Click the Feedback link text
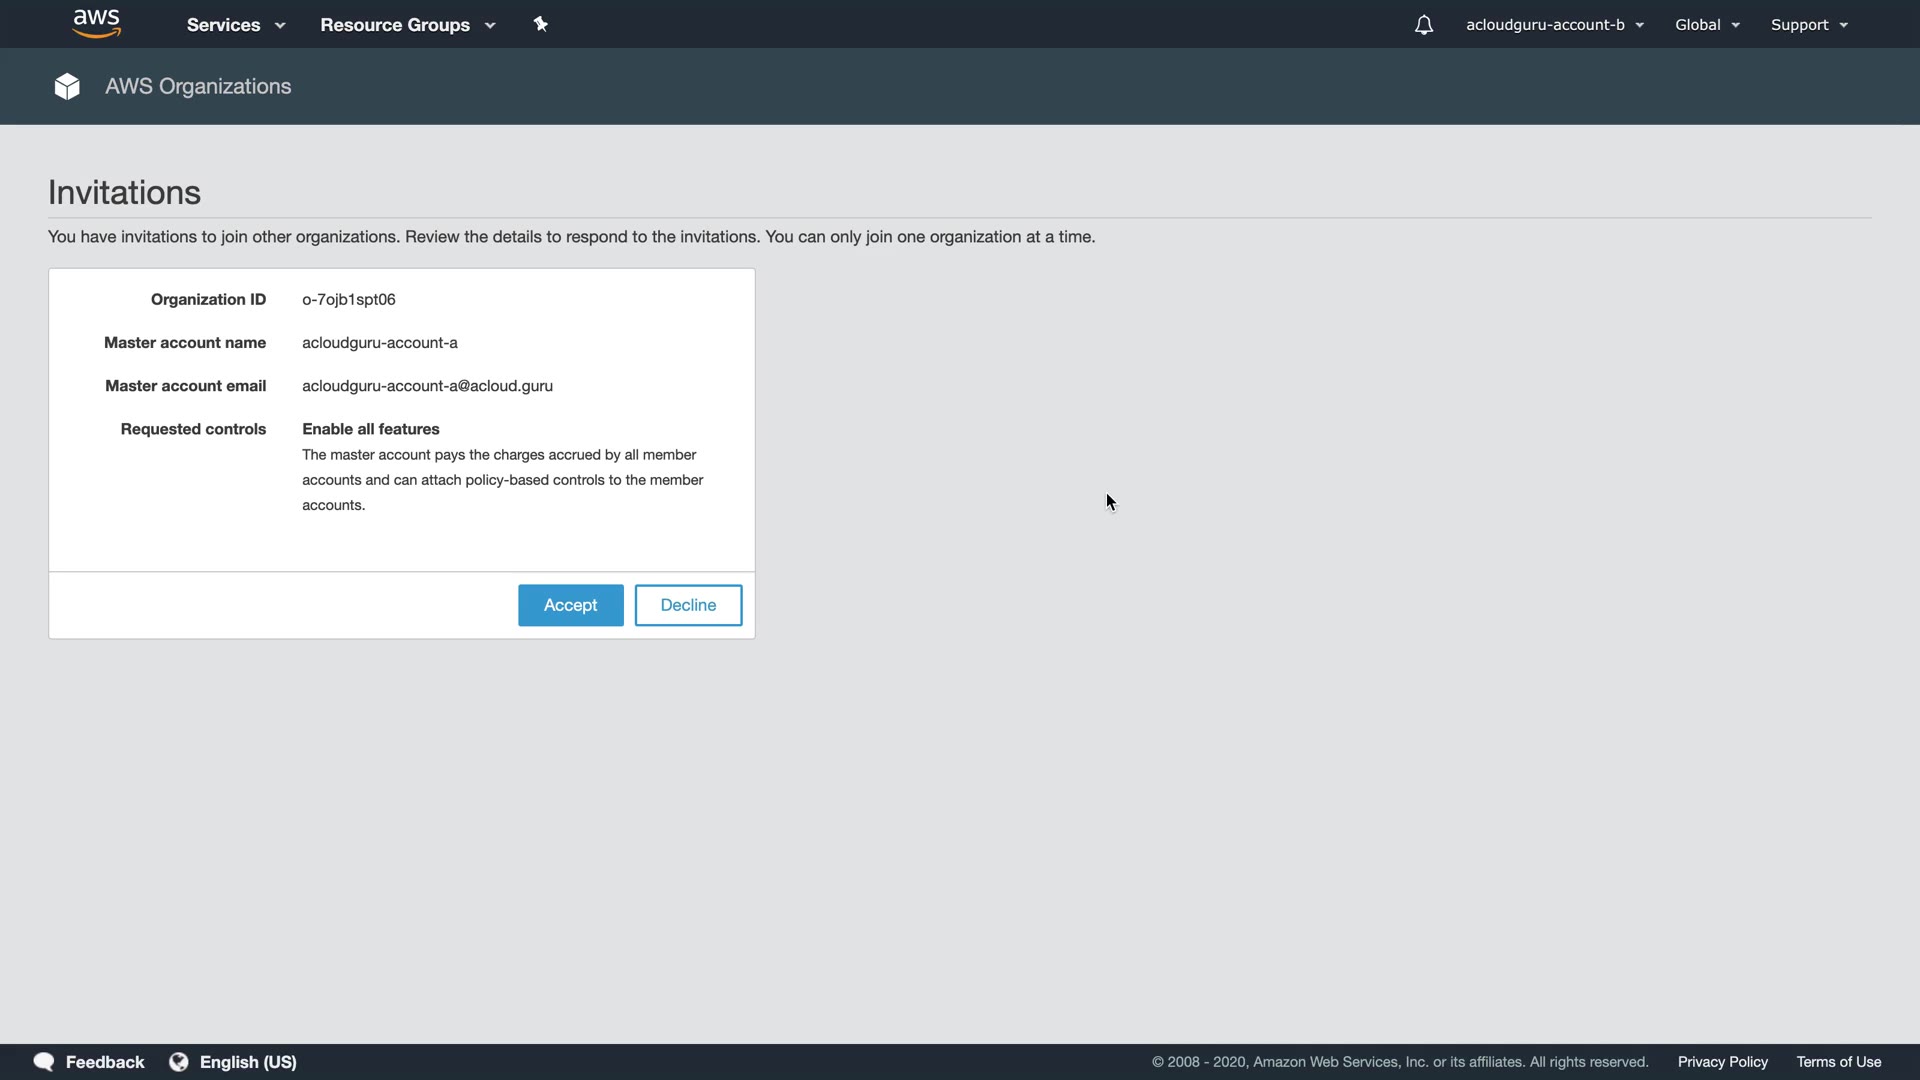The height and width of the screenshot is (1080, 1920). pos(105,1062)
